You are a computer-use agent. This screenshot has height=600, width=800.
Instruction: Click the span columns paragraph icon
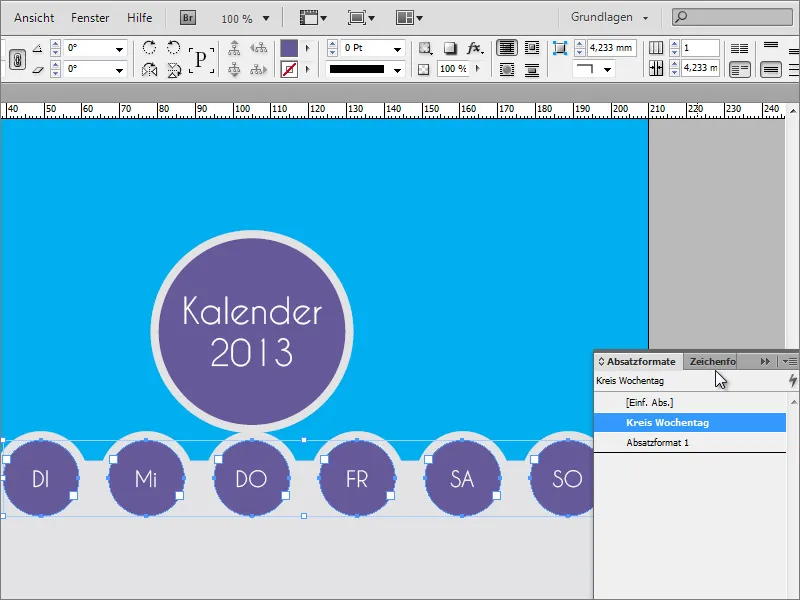pyautogui.click(x=739, y=69)
